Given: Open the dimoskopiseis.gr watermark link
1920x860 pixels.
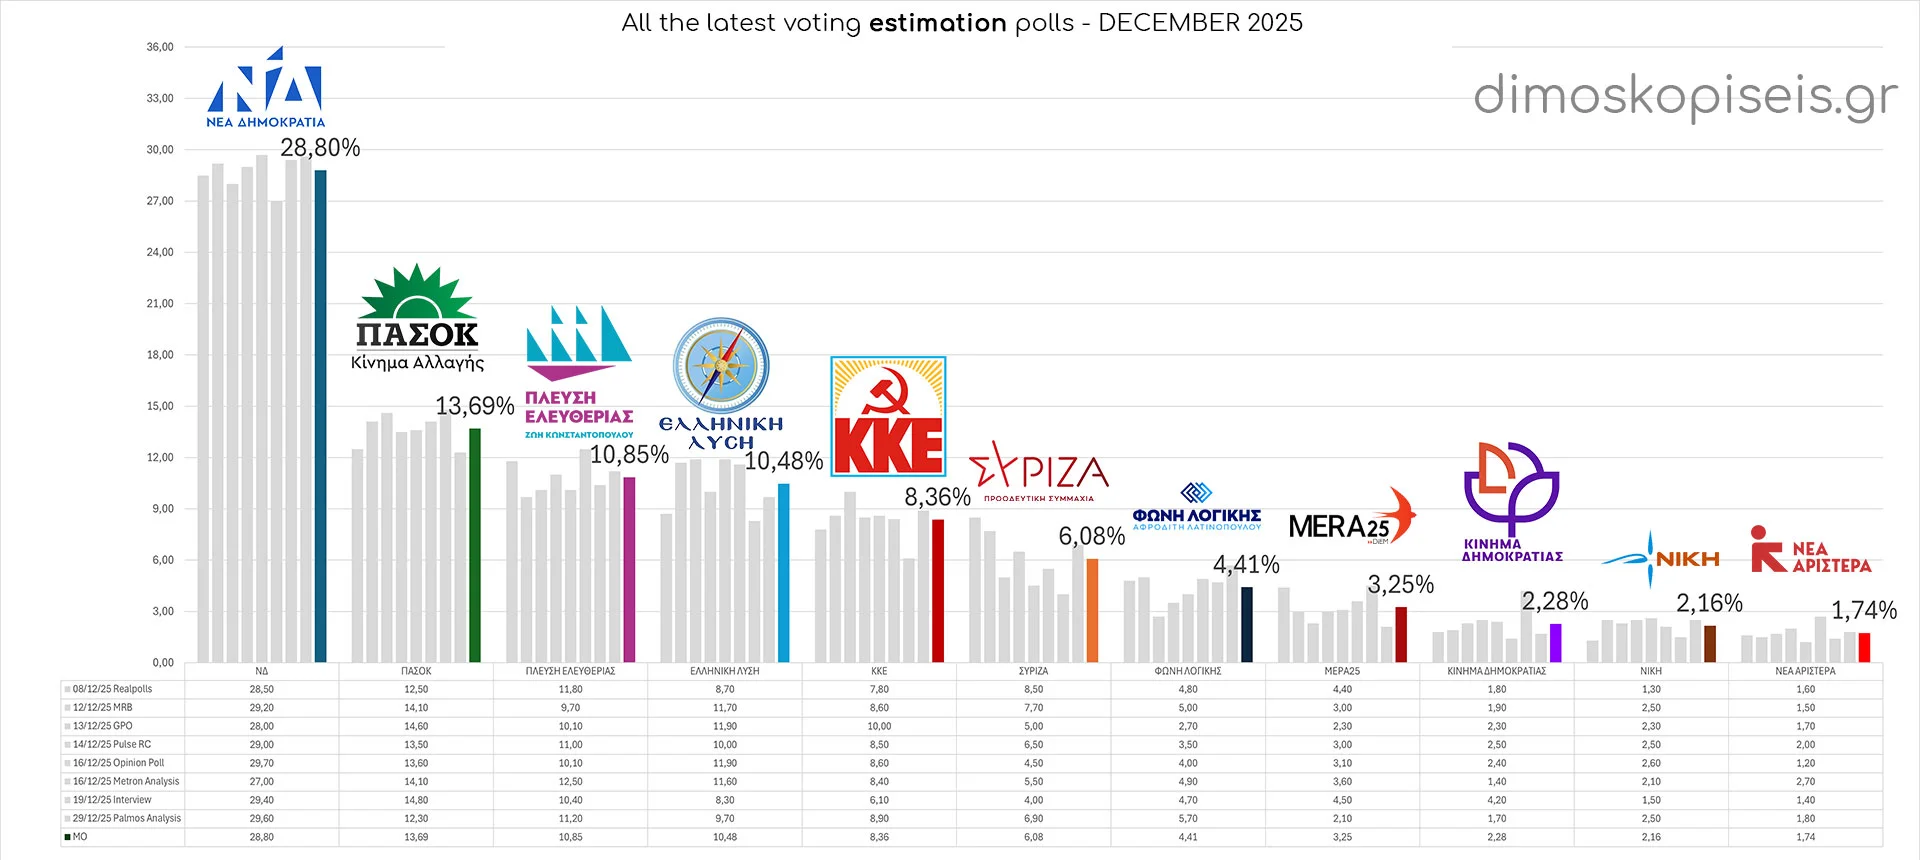Looking at the screenshot, I should pyautogui.click(x=1685, y=97).
